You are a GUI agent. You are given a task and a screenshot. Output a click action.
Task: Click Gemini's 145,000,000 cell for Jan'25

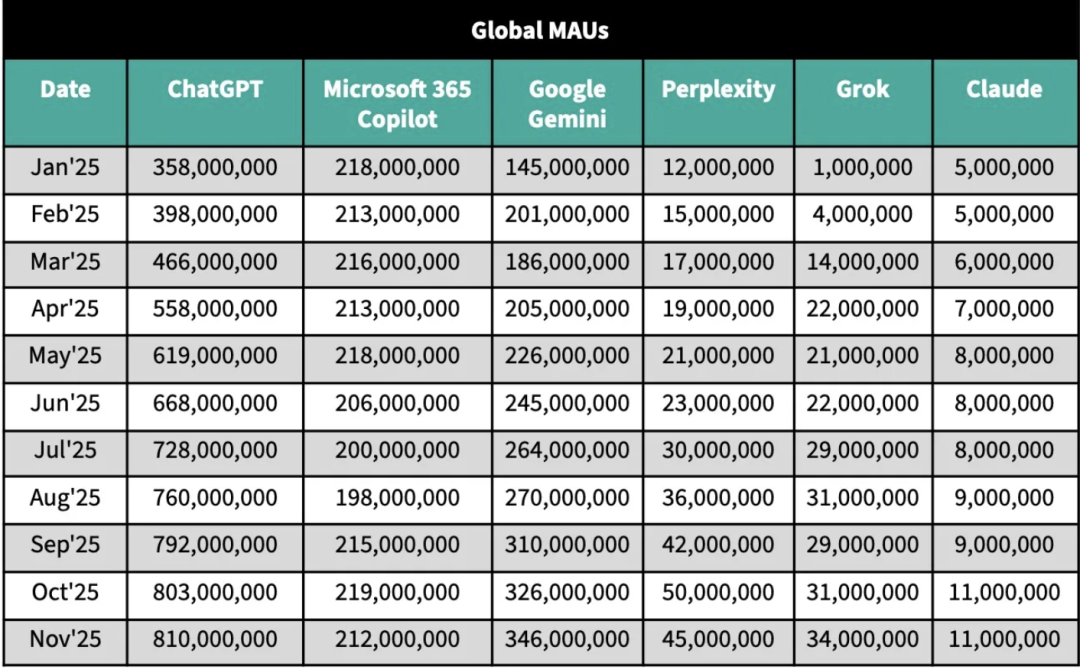tap(567, 168)
